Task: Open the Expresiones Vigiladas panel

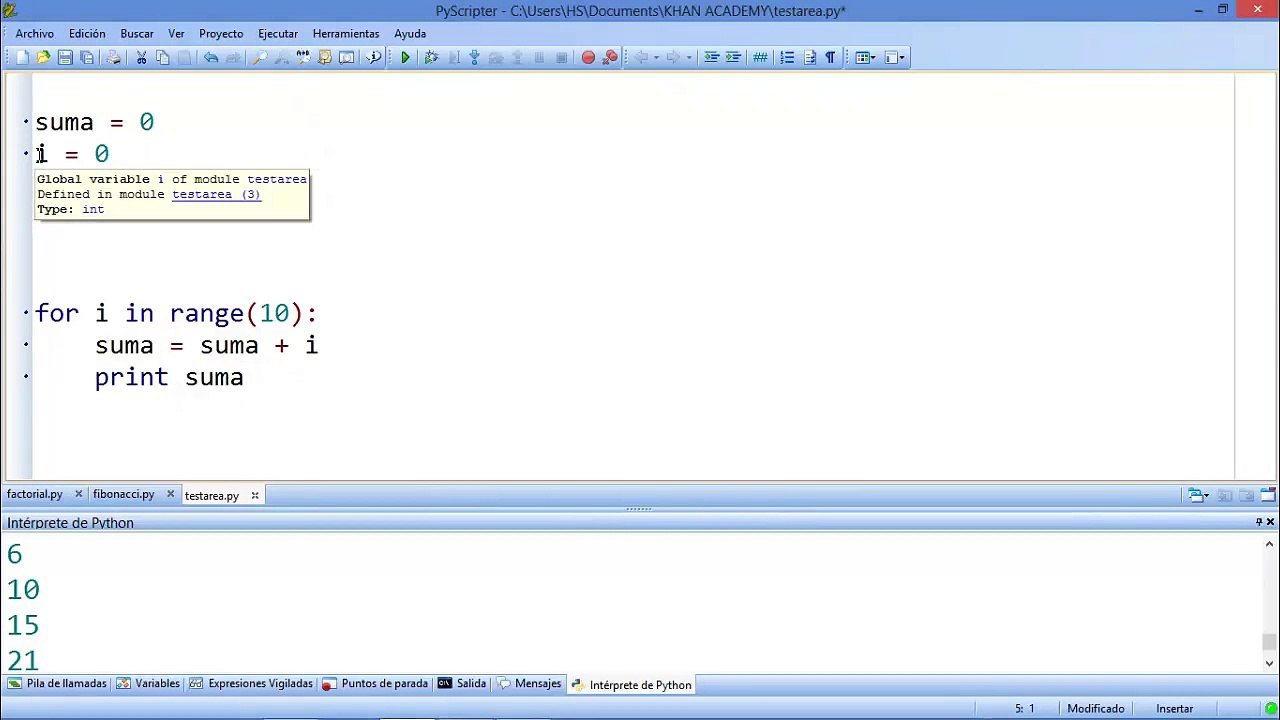Action: (251, 684)
